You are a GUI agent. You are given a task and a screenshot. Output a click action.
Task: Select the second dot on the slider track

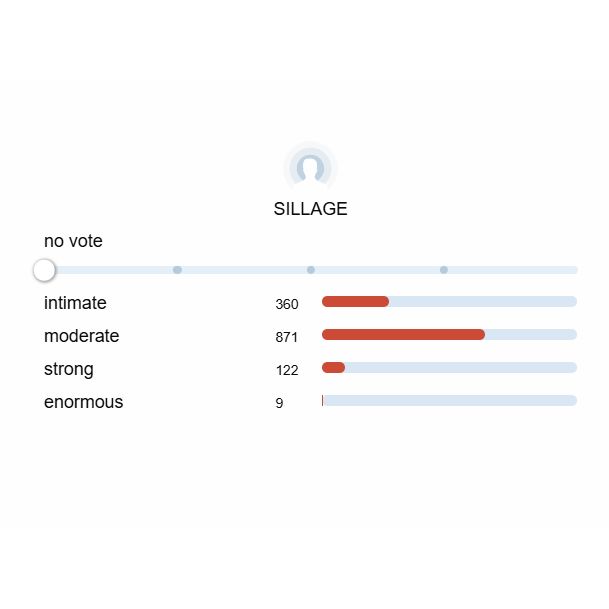(311, 270)
